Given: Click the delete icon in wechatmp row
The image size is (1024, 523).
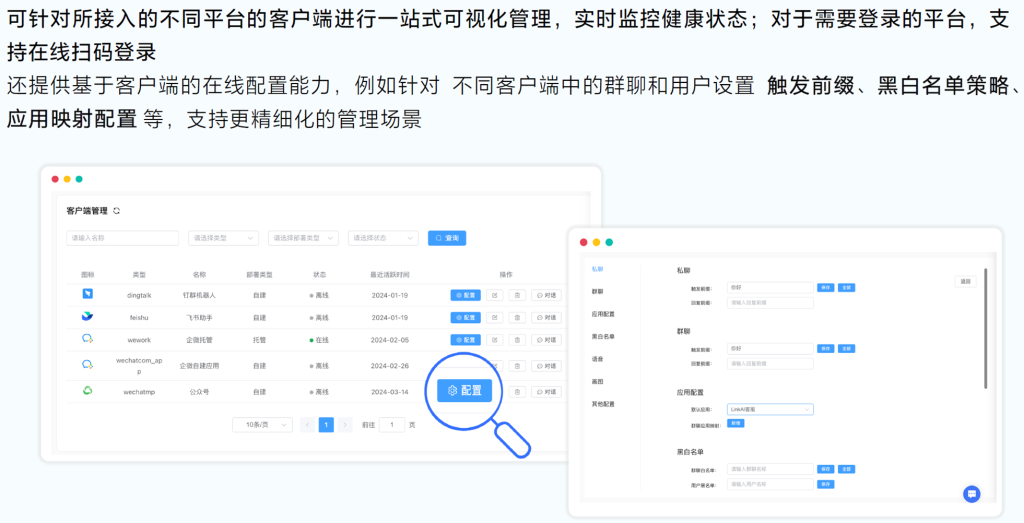Looking at the screenshot, I should coord(516,392).
